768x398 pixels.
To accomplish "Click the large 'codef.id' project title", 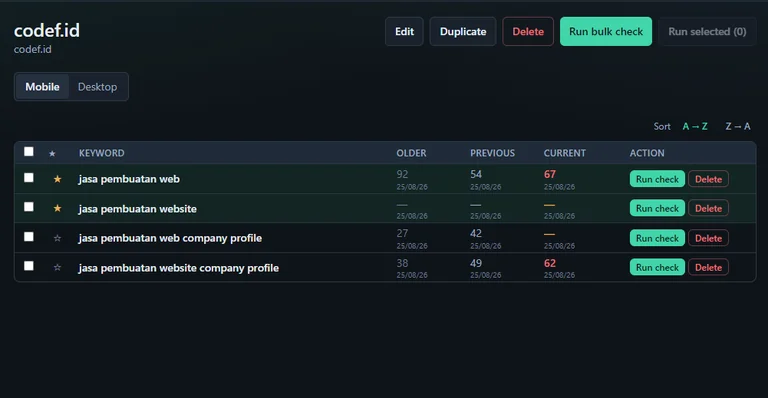I will tap(47, 30).
